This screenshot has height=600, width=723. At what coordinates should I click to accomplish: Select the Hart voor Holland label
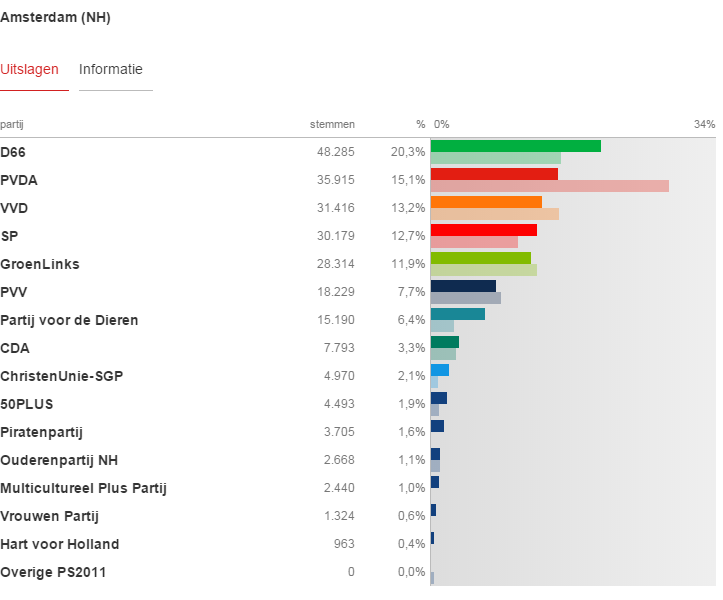pos(59,544)
